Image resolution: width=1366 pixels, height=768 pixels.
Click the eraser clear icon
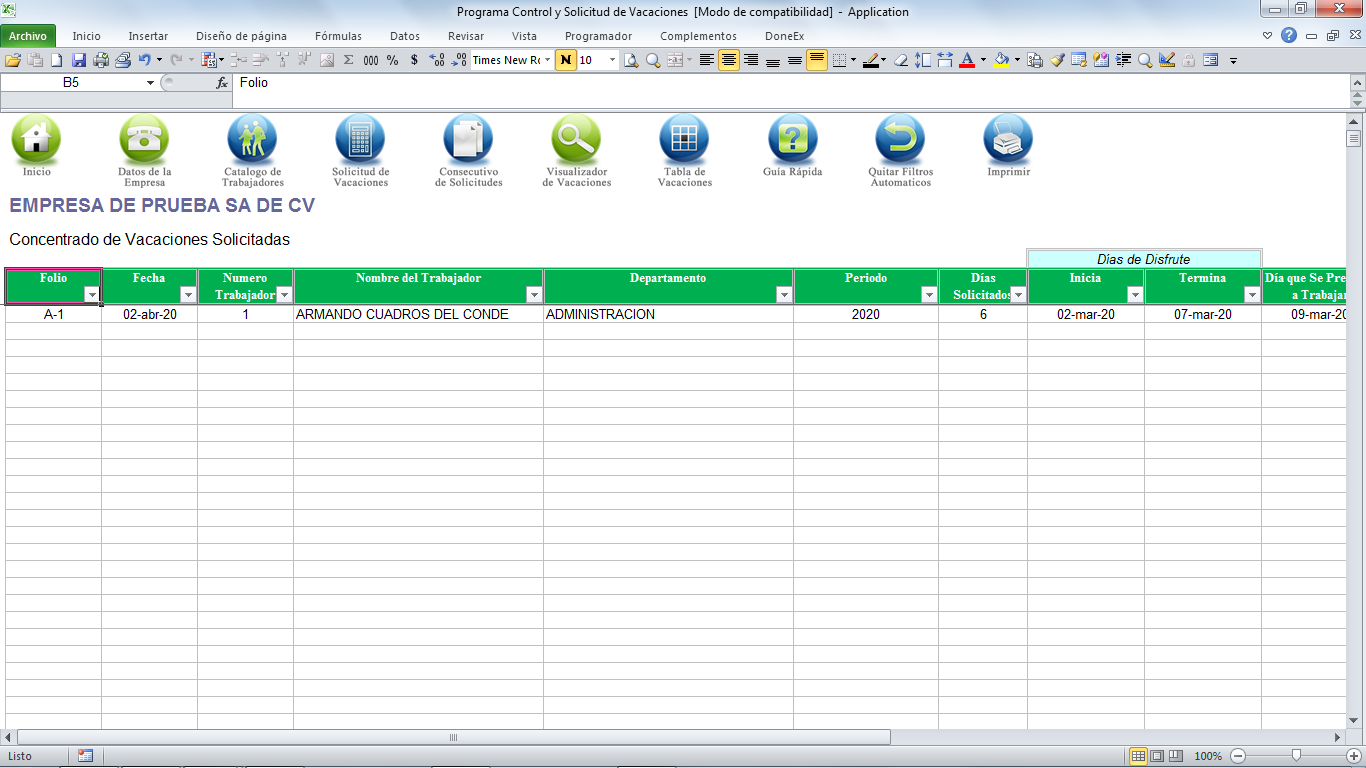pos(901,60)
